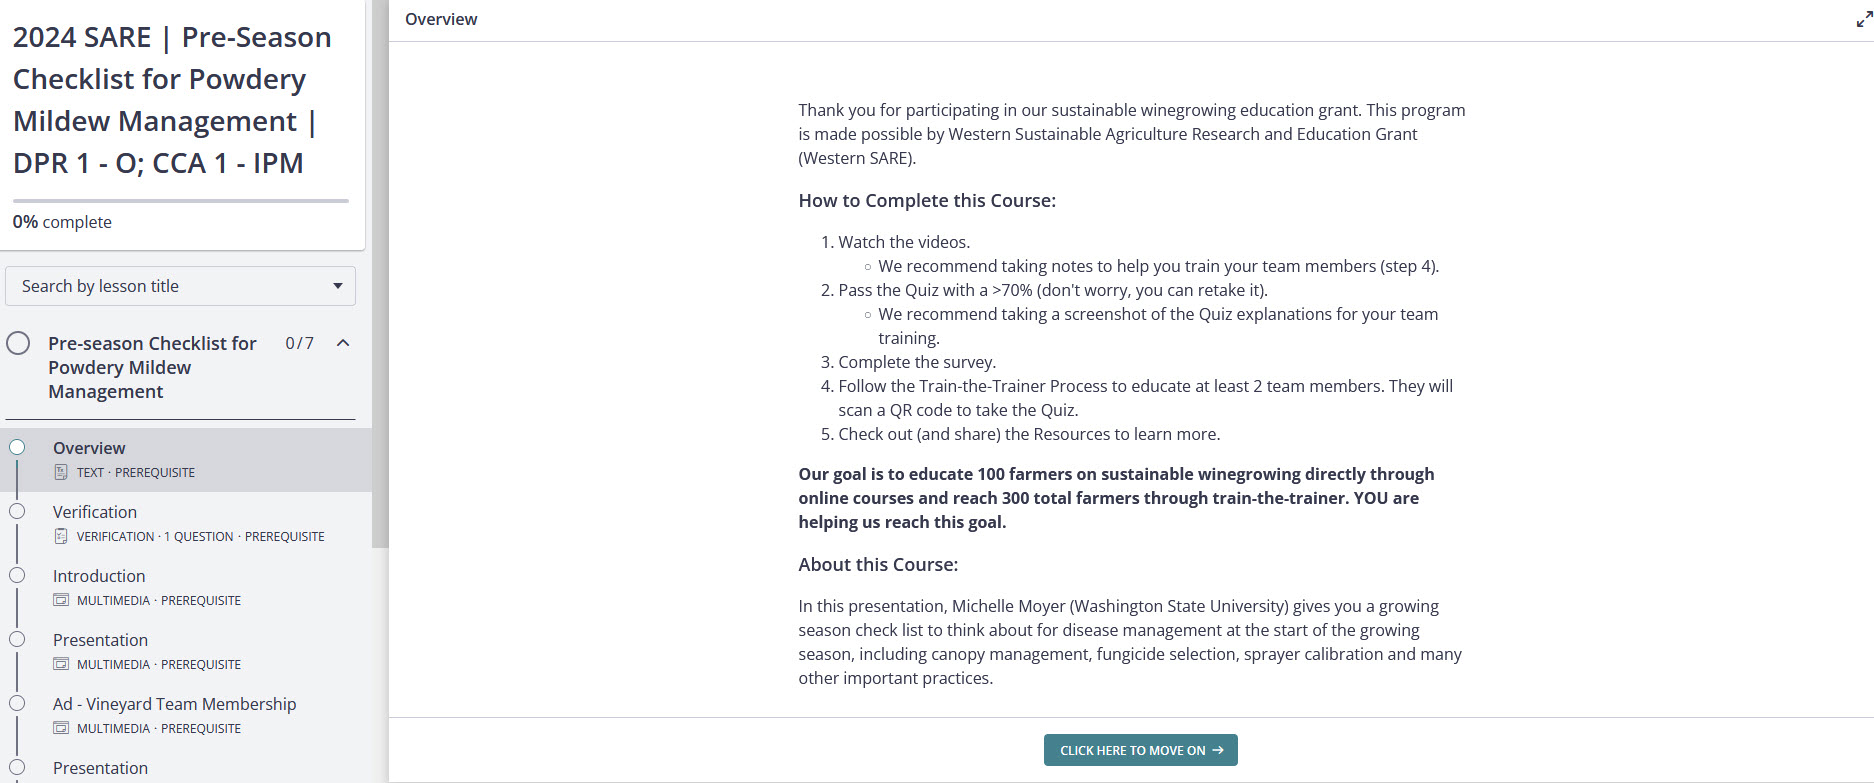Select the Introduction lesson circle
Viewport: 1874px width, 783px height.
[x=17, y=575]
